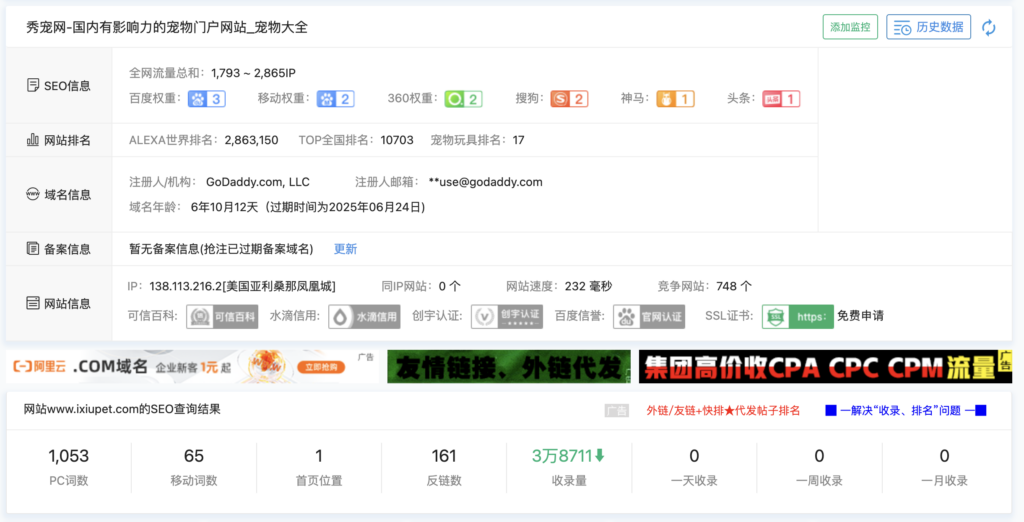Image resolution: width=1024 pixels, height=522 pixels.
Task: Click 一周收录 value 0
Action: [x=819, y=456]
